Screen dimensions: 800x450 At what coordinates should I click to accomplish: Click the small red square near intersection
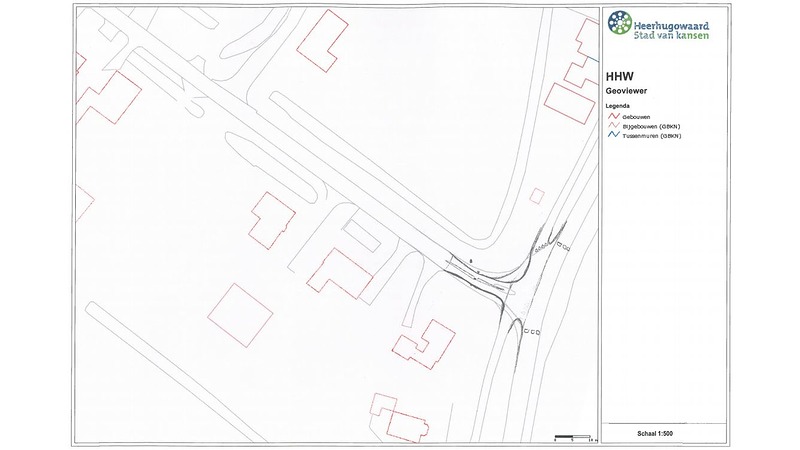538,195
